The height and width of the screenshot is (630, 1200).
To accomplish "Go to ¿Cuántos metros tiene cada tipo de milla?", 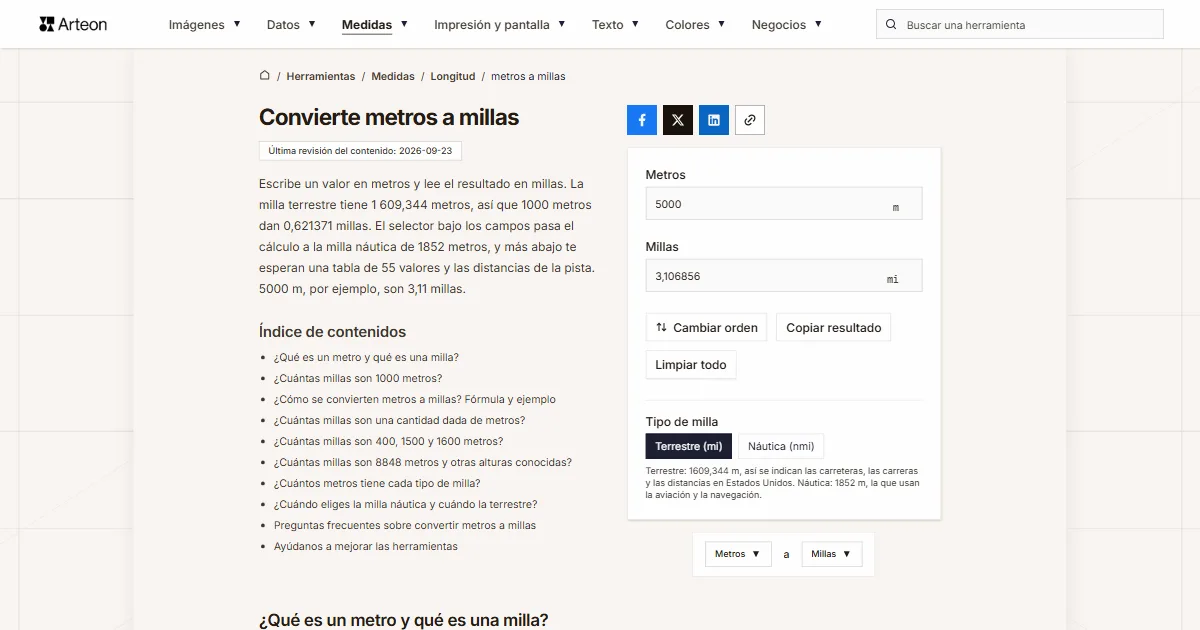I will 377,483.
